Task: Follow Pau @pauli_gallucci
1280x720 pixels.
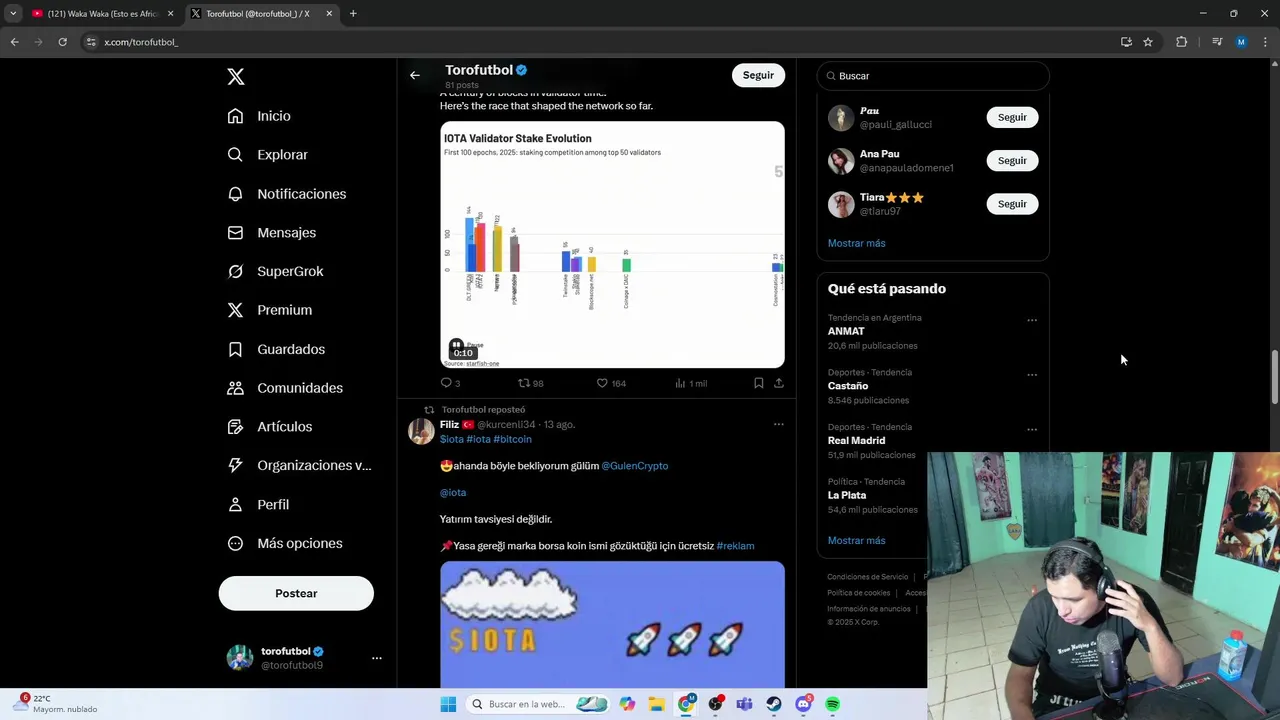Action: pyautogui.click(x=1012, y=117)
